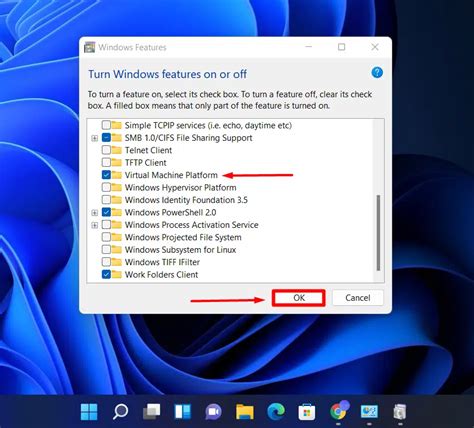Screen dimensions: 474x428
Task: Expand SMB 1.0/CIFS File Sharing Support
Action: pyautogui.click(x=95, y=138)
